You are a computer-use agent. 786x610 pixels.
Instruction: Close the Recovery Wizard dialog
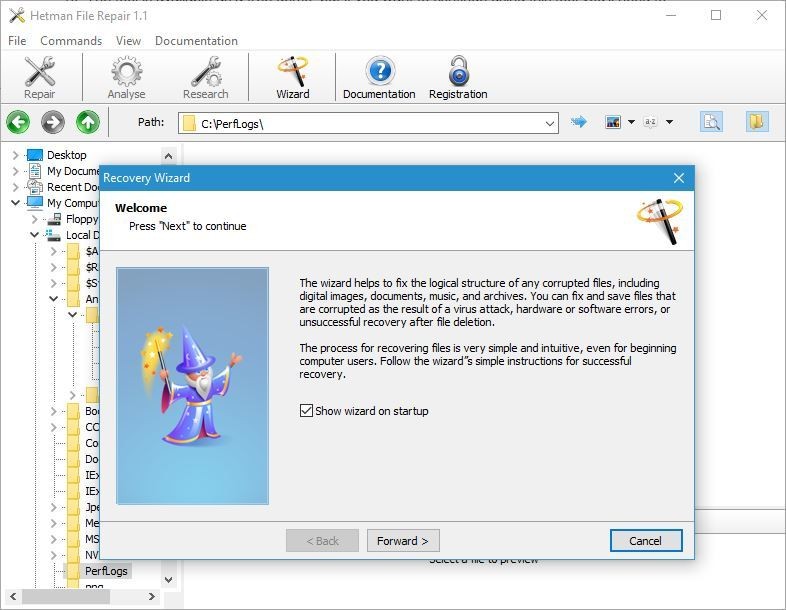click(x=679, y=178)
